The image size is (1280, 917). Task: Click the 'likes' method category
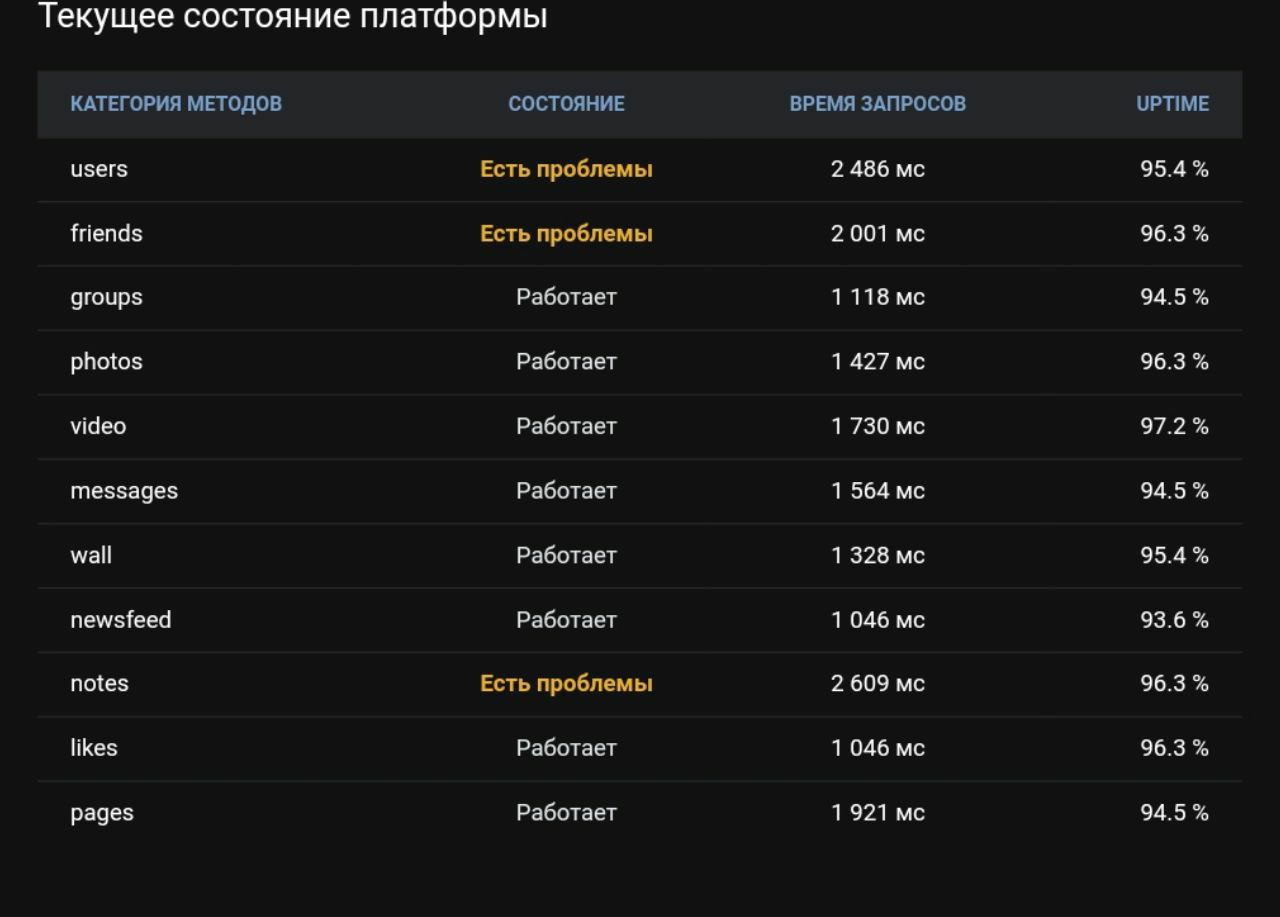click(94, 748)
